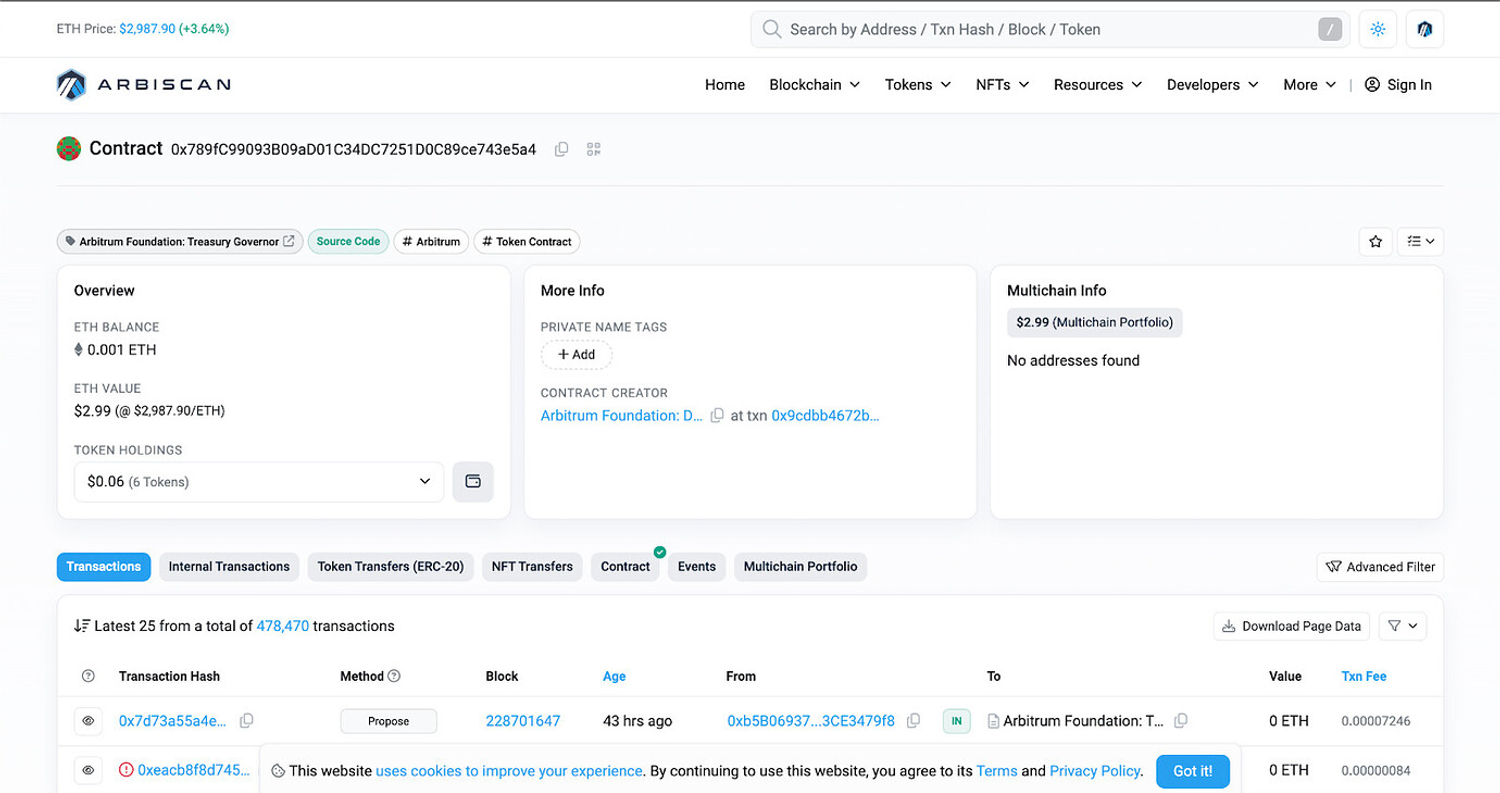Open the 478,470 transactions total link
Image resolution: width=1500 pixels, height=793 pixels.
(x=283, y=626)
